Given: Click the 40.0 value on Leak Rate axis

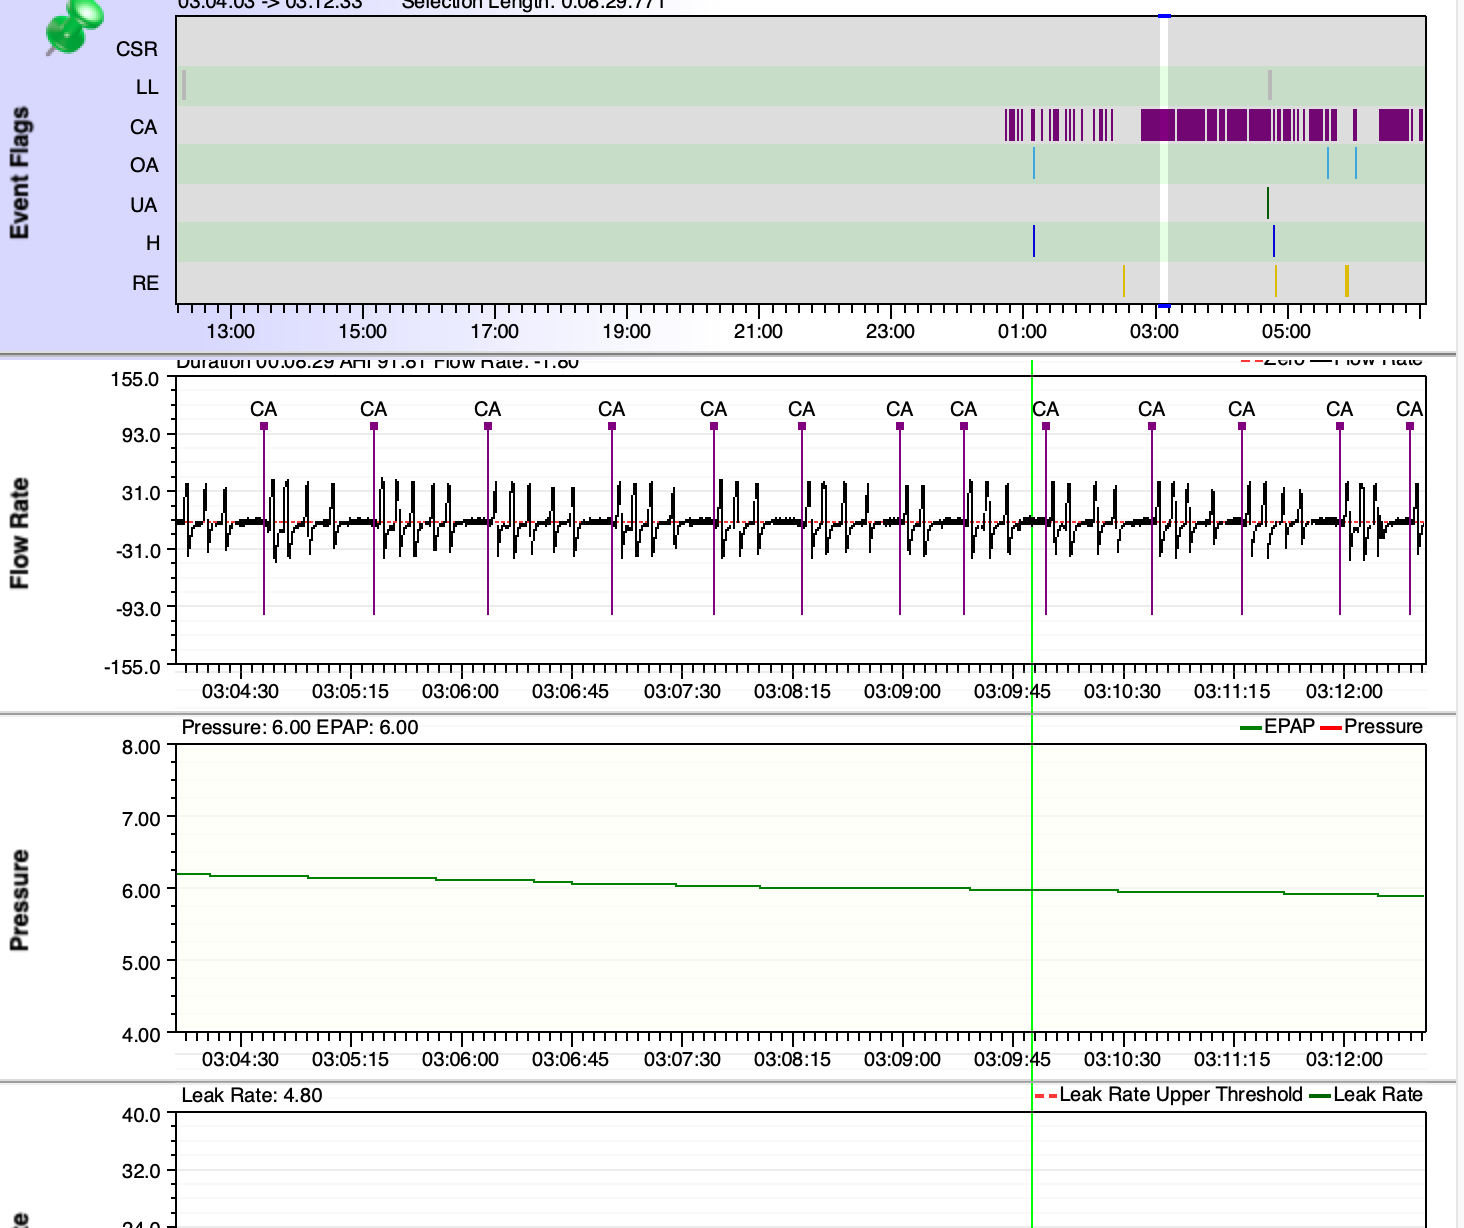Looking at the screenshot, I should click(141, 1115).
